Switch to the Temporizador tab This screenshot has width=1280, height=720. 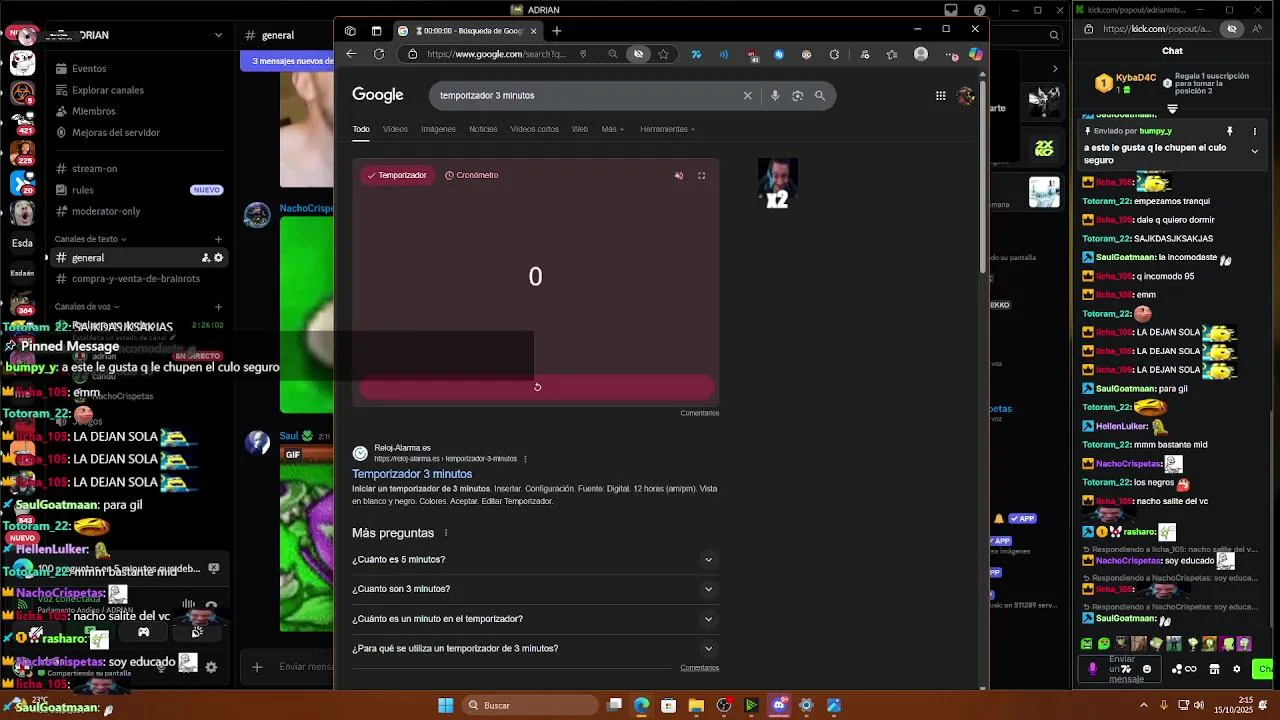(x=397, y=175)
